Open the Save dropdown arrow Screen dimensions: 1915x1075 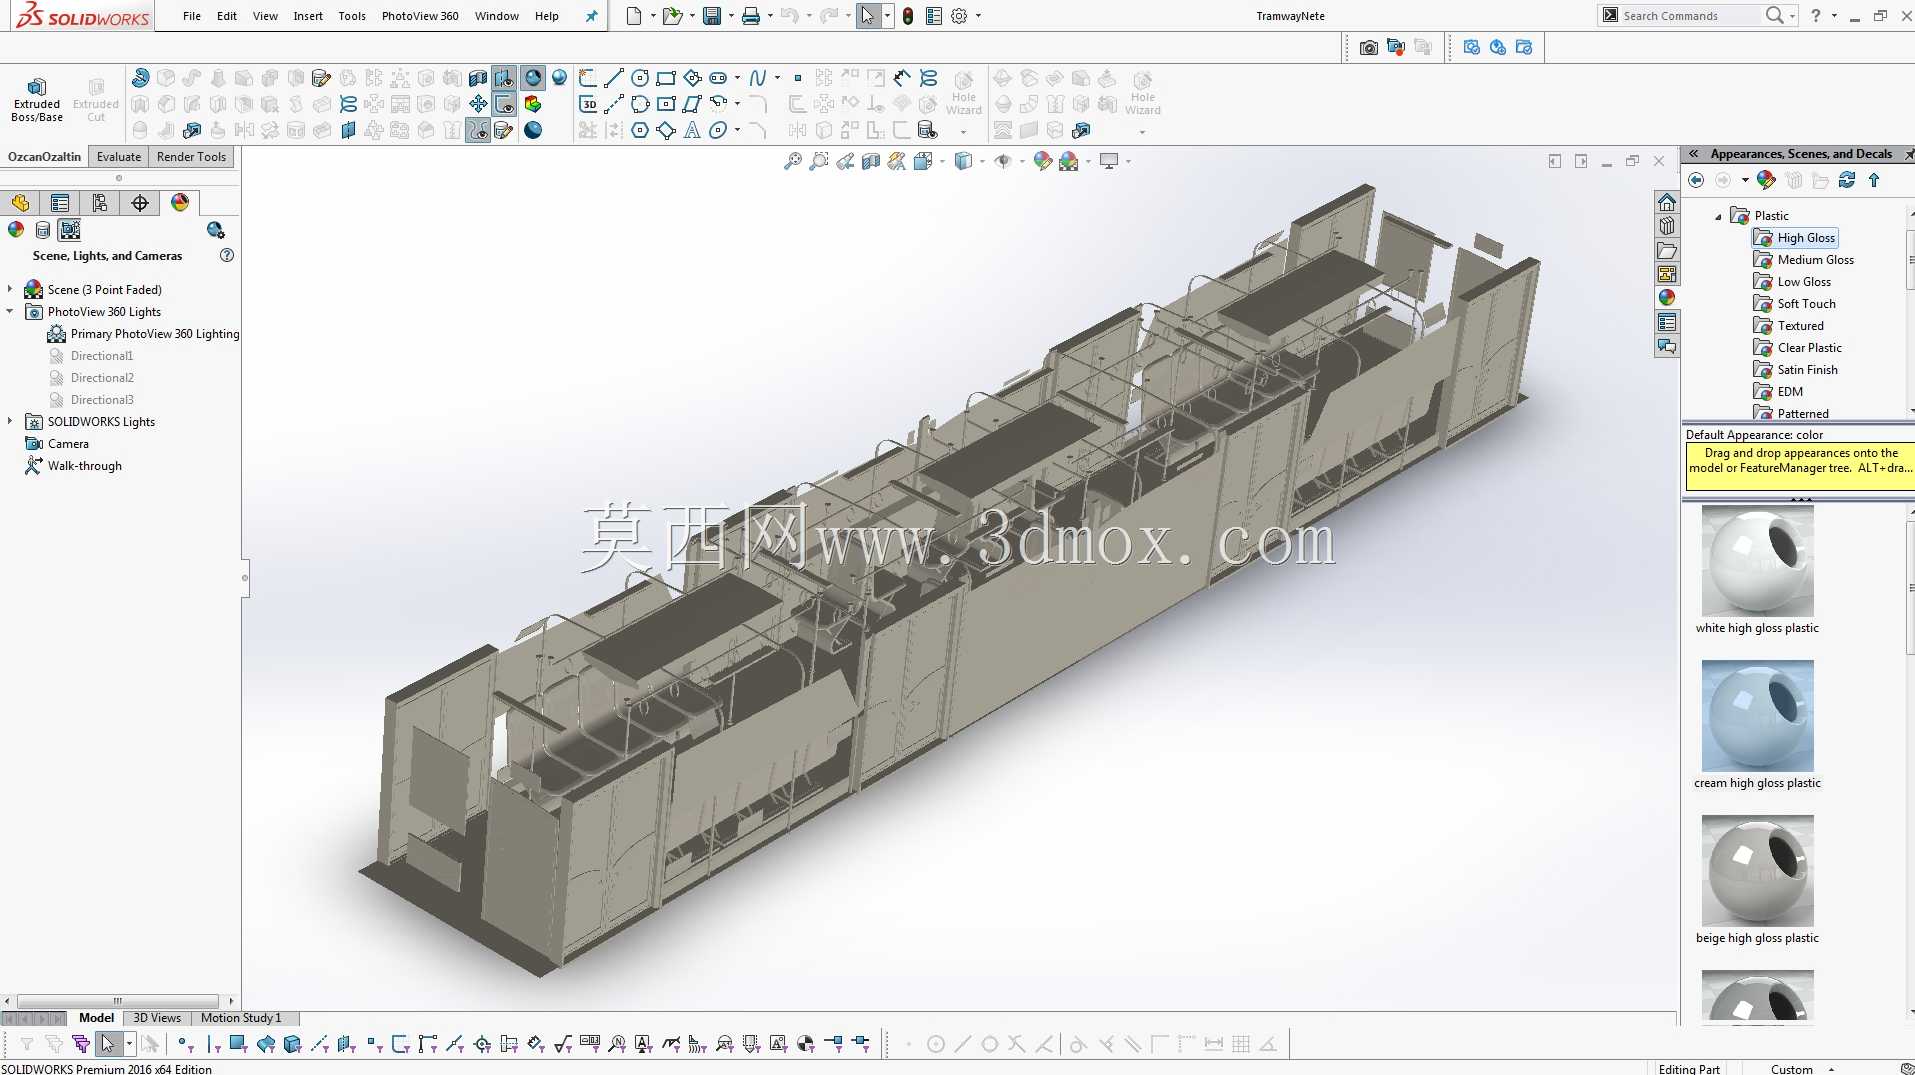tap(731, 16)
